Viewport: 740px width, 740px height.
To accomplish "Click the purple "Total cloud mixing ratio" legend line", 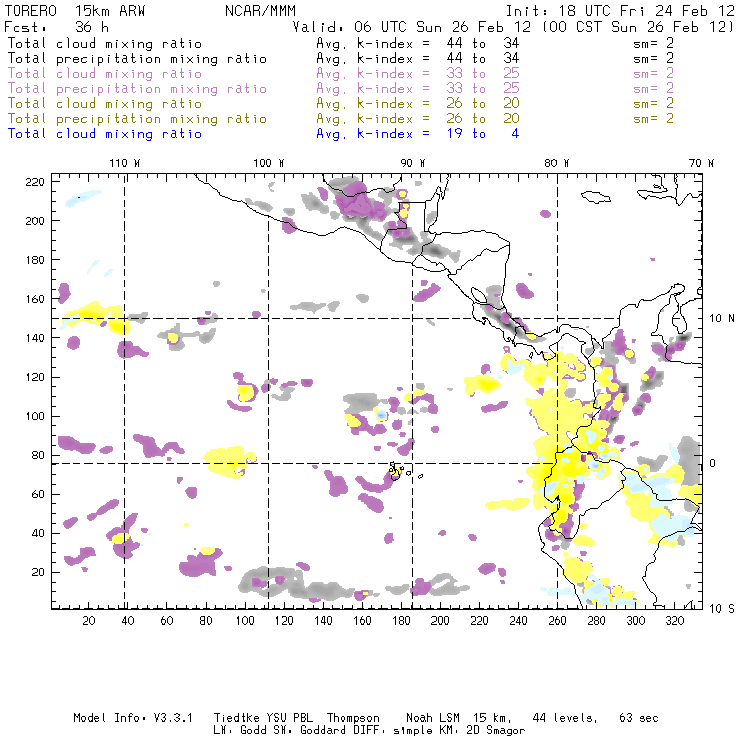I will tap(105, 74).
